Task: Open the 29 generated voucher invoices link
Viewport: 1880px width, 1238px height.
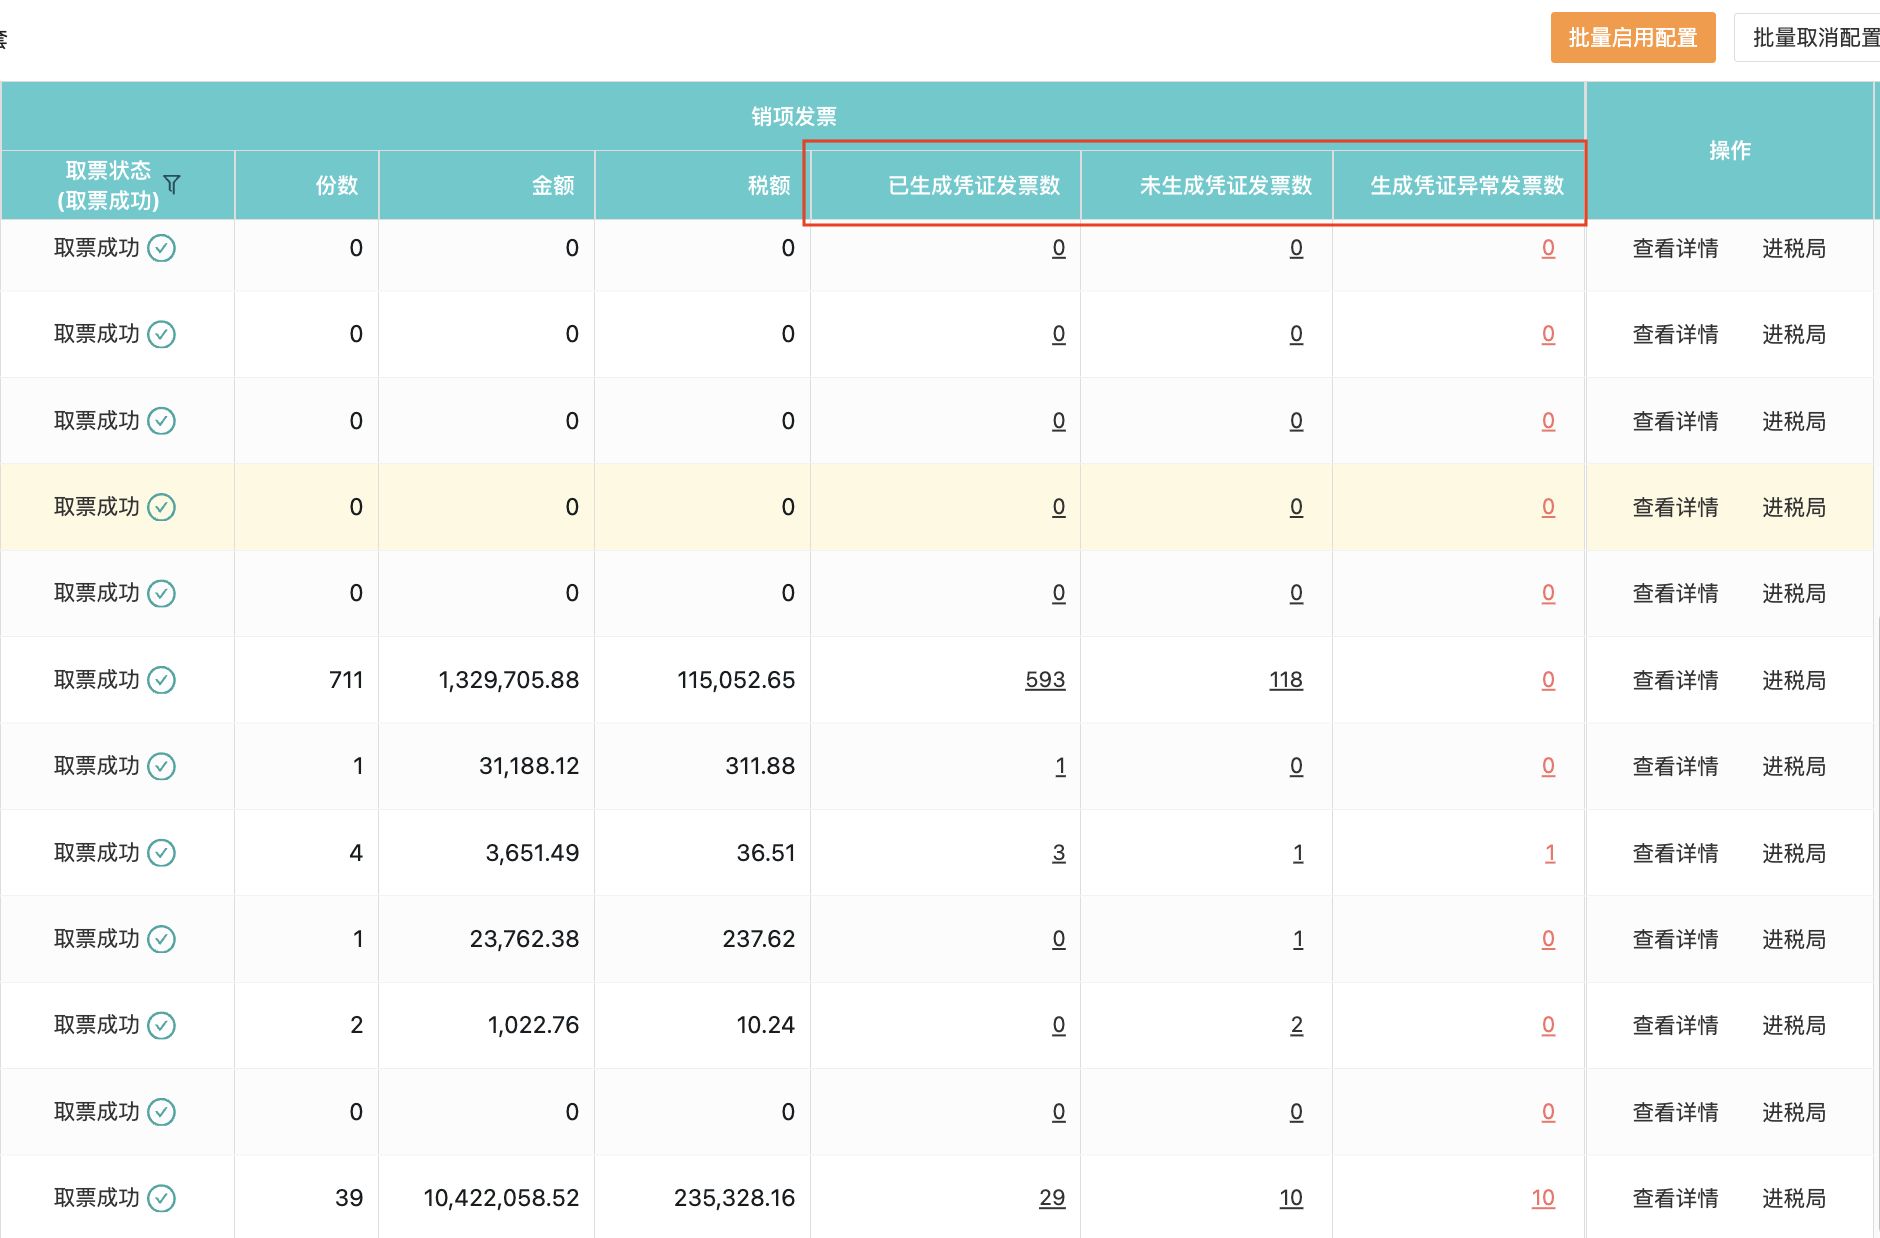Action: tap(1052, 1198)
